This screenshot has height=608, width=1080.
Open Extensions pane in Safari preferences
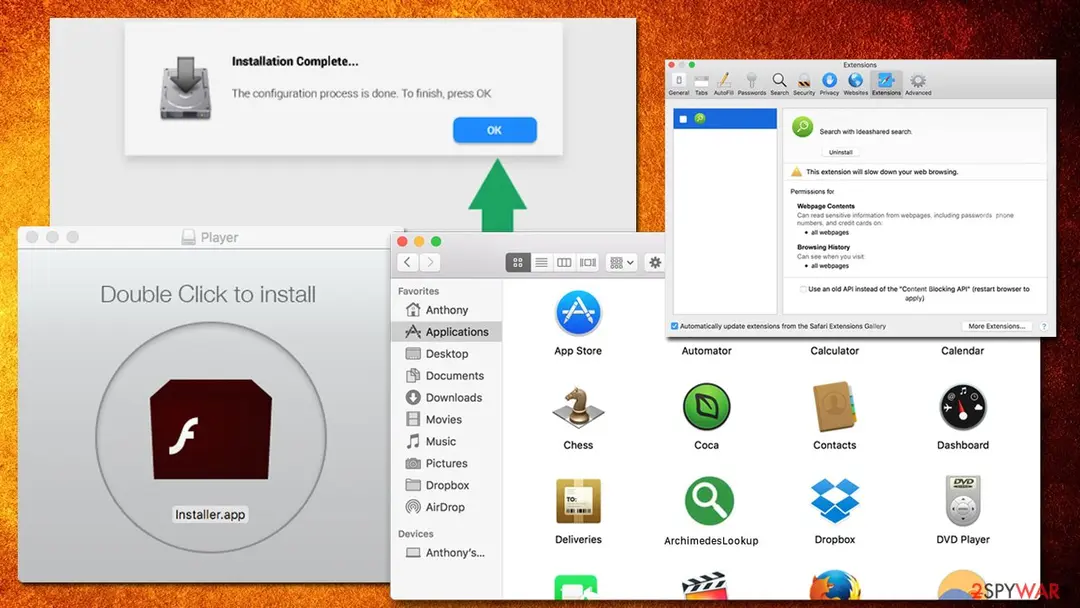coord(886,84)
